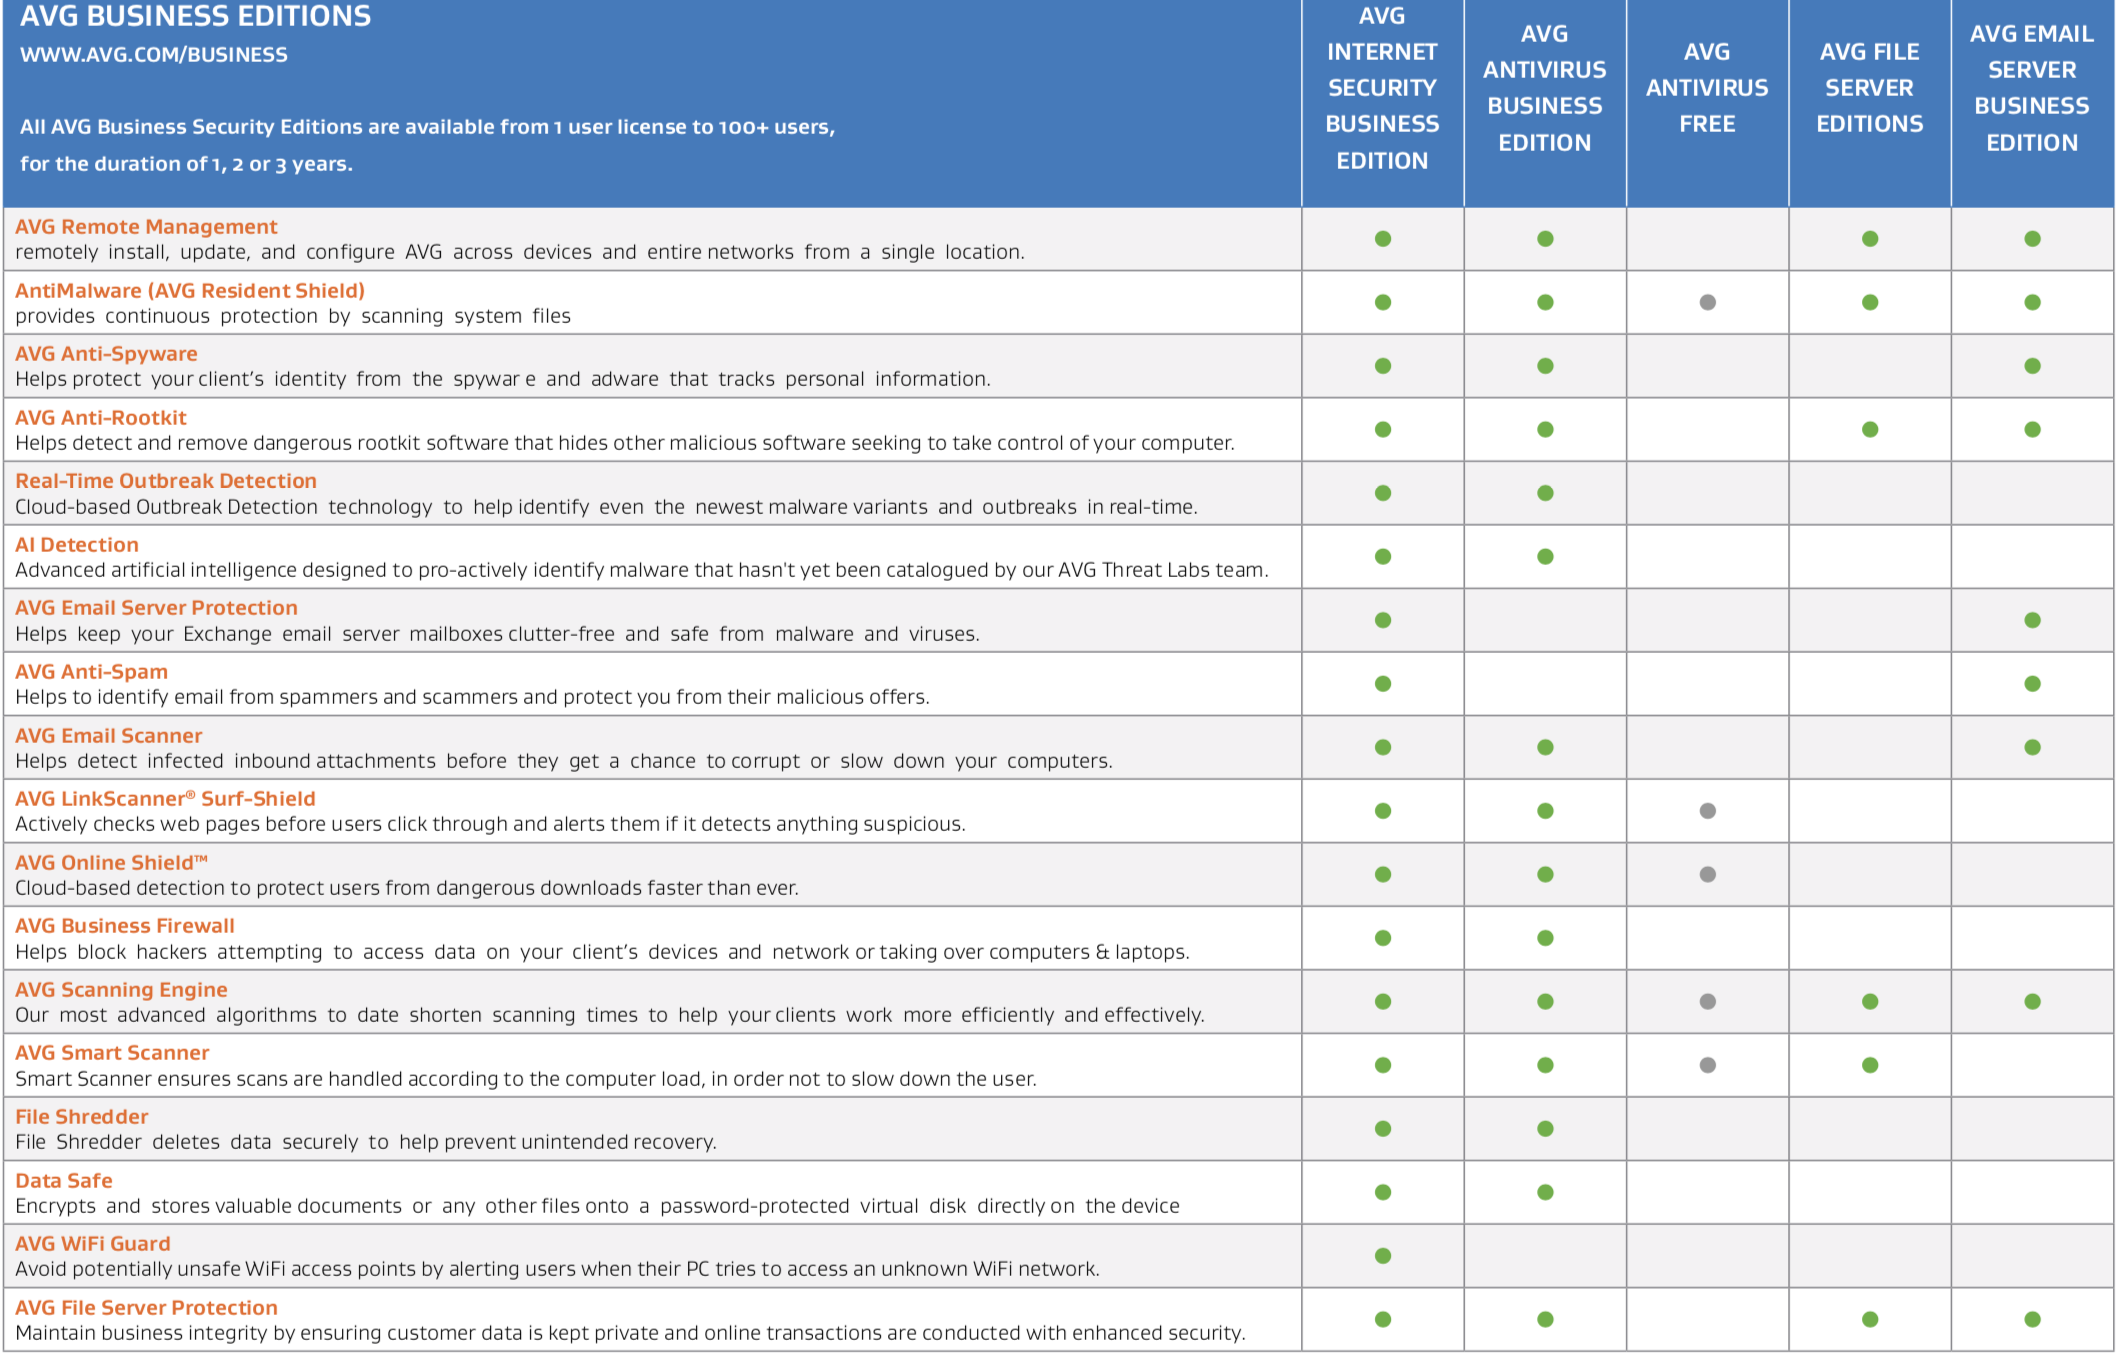This screenshot has height=1356, width=2117.
Task: Select the AVG AntiVirus Business Edition header
Action: (1545, 88)
